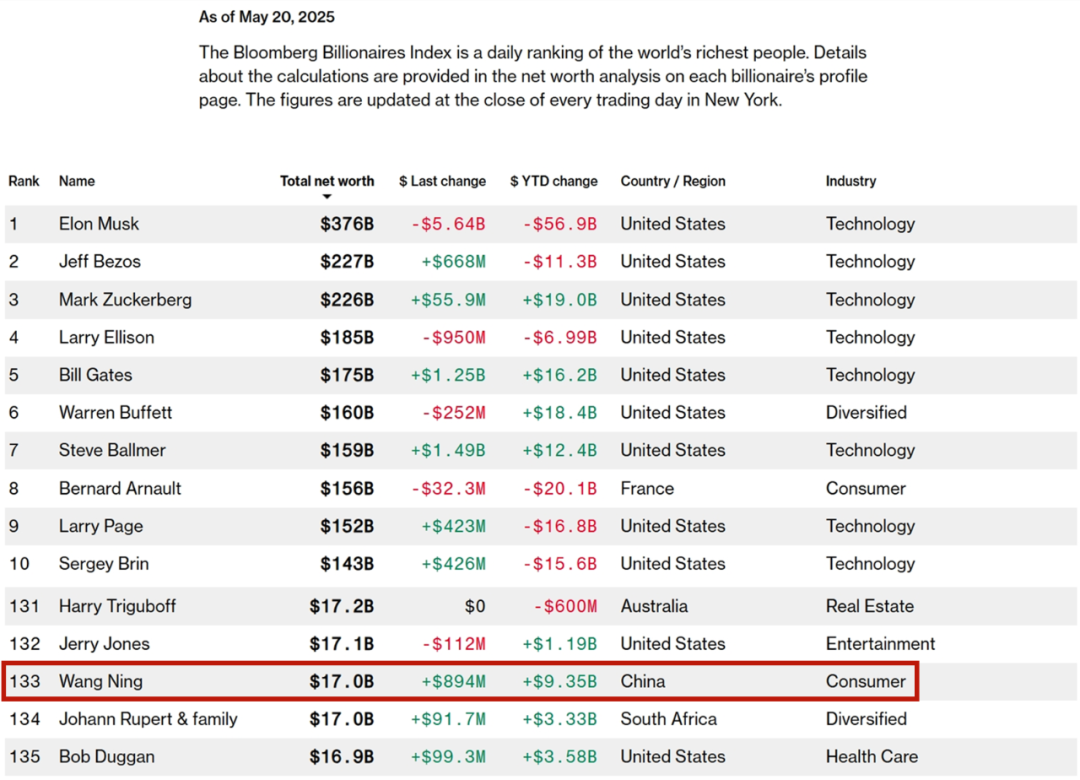This screenshot has height=780, width=1080.
Task: Select the South Africa country cell
Action: 669,719
